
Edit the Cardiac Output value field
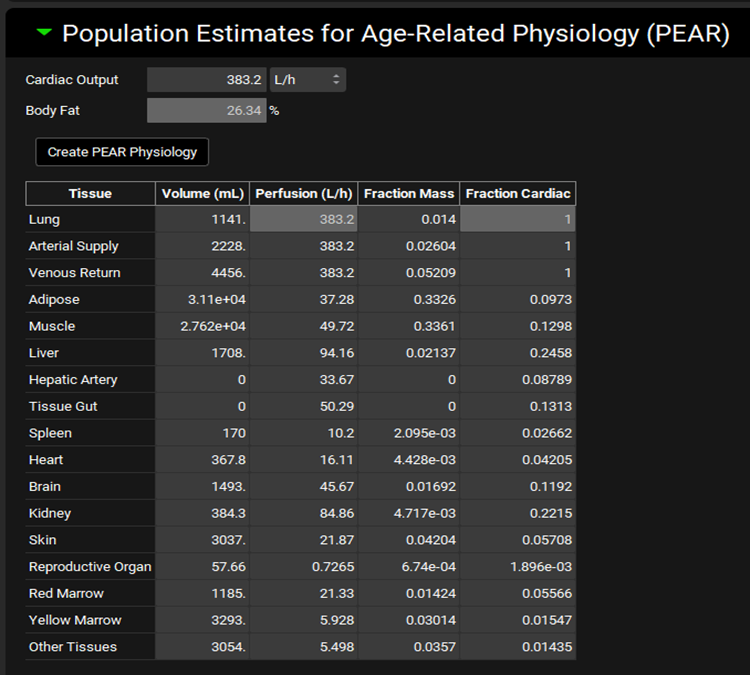[207, 80]
